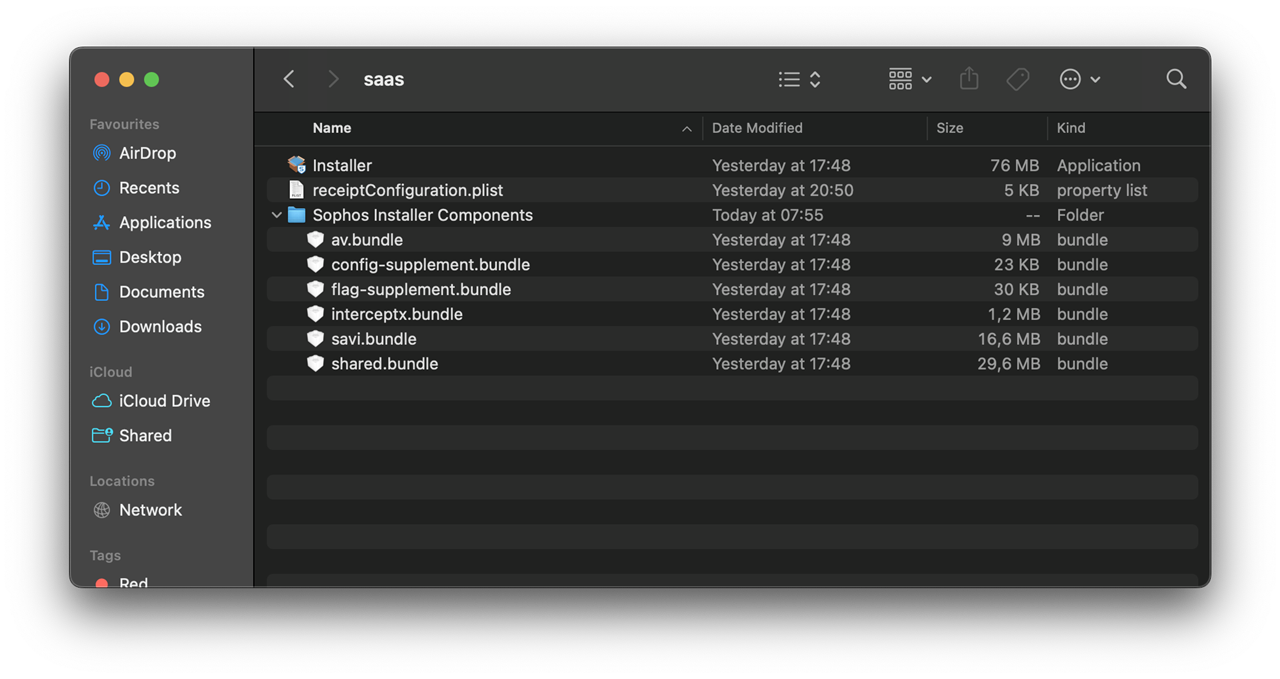Image resolution: width=1280 pixels, height=679 pixels.
Task: Select the av.bundle shield icon
Action: [315, 240]
